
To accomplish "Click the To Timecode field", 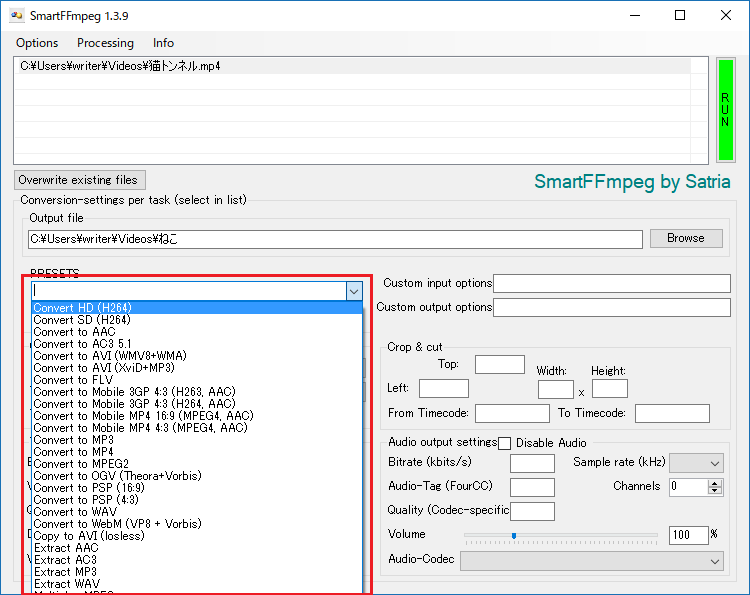I will 672,413.
